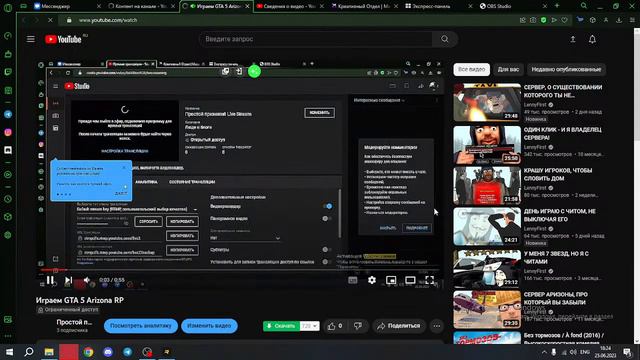Click the Поделиться share button
This screenshot has width=640, height=360.
(x=398, y=326)
